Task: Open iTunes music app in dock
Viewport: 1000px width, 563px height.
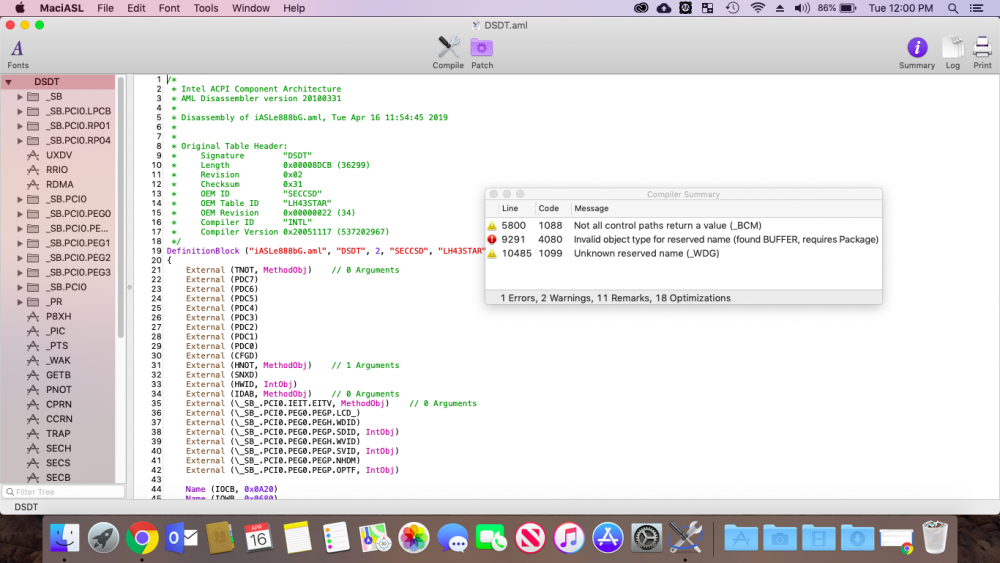Action: (569, 538)
